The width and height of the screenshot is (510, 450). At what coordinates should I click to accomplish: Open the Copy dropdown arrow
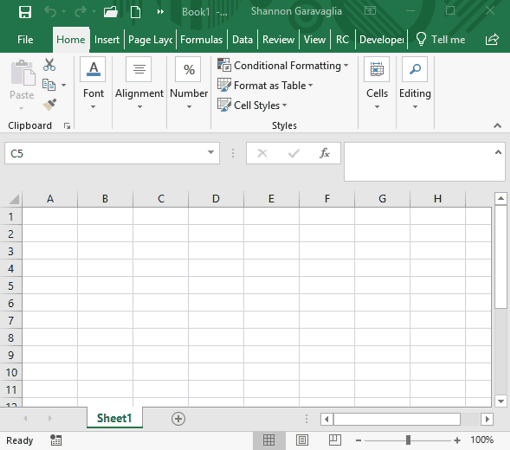64,85
